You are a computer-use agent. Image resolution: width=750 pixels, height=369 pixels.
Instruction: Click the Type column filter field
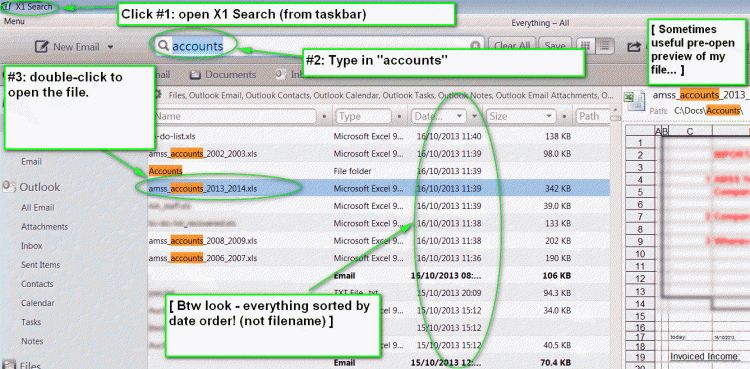click(x=364, y=116)
